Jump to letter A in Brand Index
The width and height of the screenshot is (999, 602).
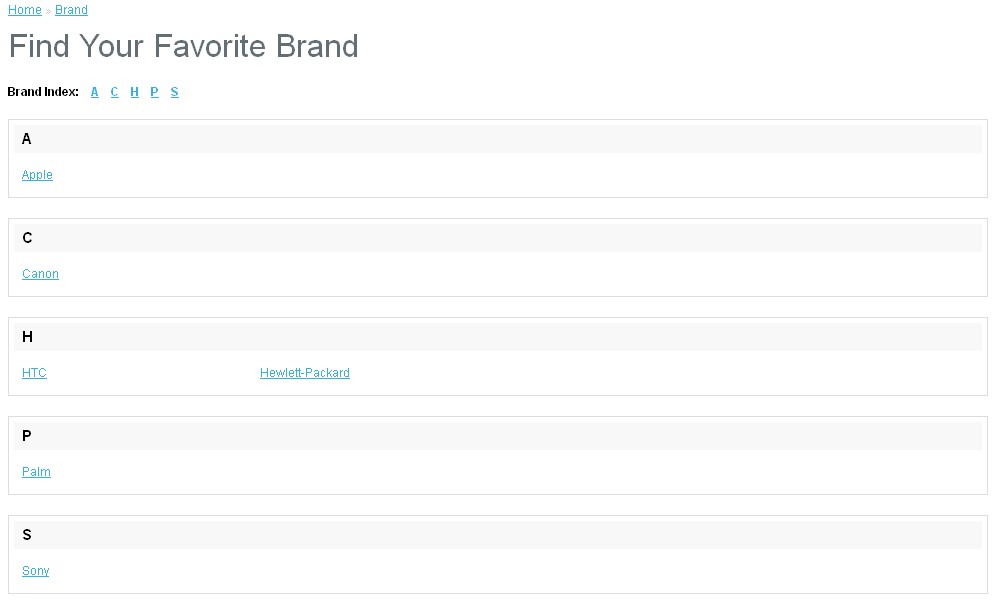95,92
